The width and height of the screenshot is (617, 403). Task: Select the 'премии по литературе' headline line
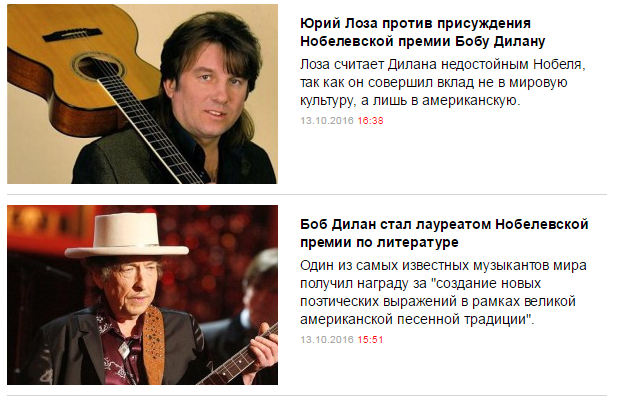coord(379,242)
